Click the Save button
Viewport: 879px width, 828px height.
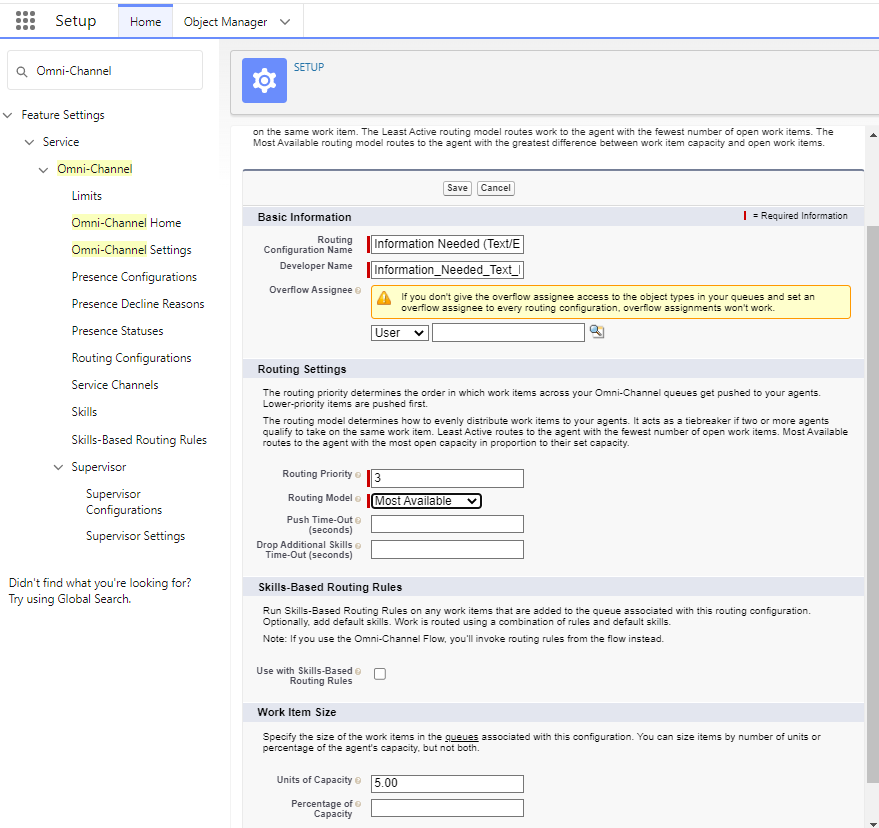pos(457,188)
